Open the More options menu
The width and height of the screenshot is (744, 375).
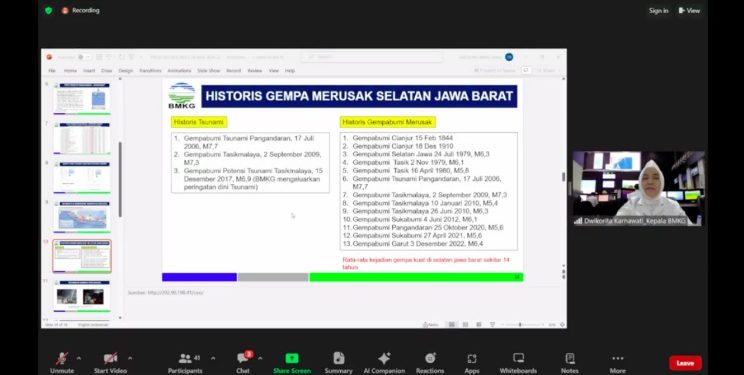point(617,363)
